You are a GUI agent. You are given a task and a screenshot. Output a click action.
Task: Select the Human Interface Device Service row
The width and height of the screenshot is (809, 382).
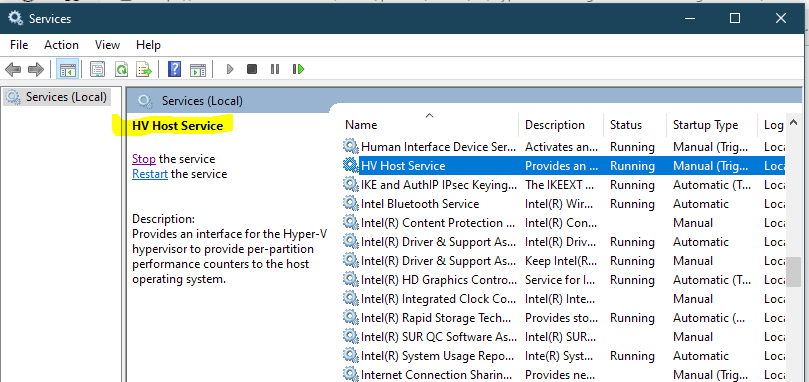point(563,147)
